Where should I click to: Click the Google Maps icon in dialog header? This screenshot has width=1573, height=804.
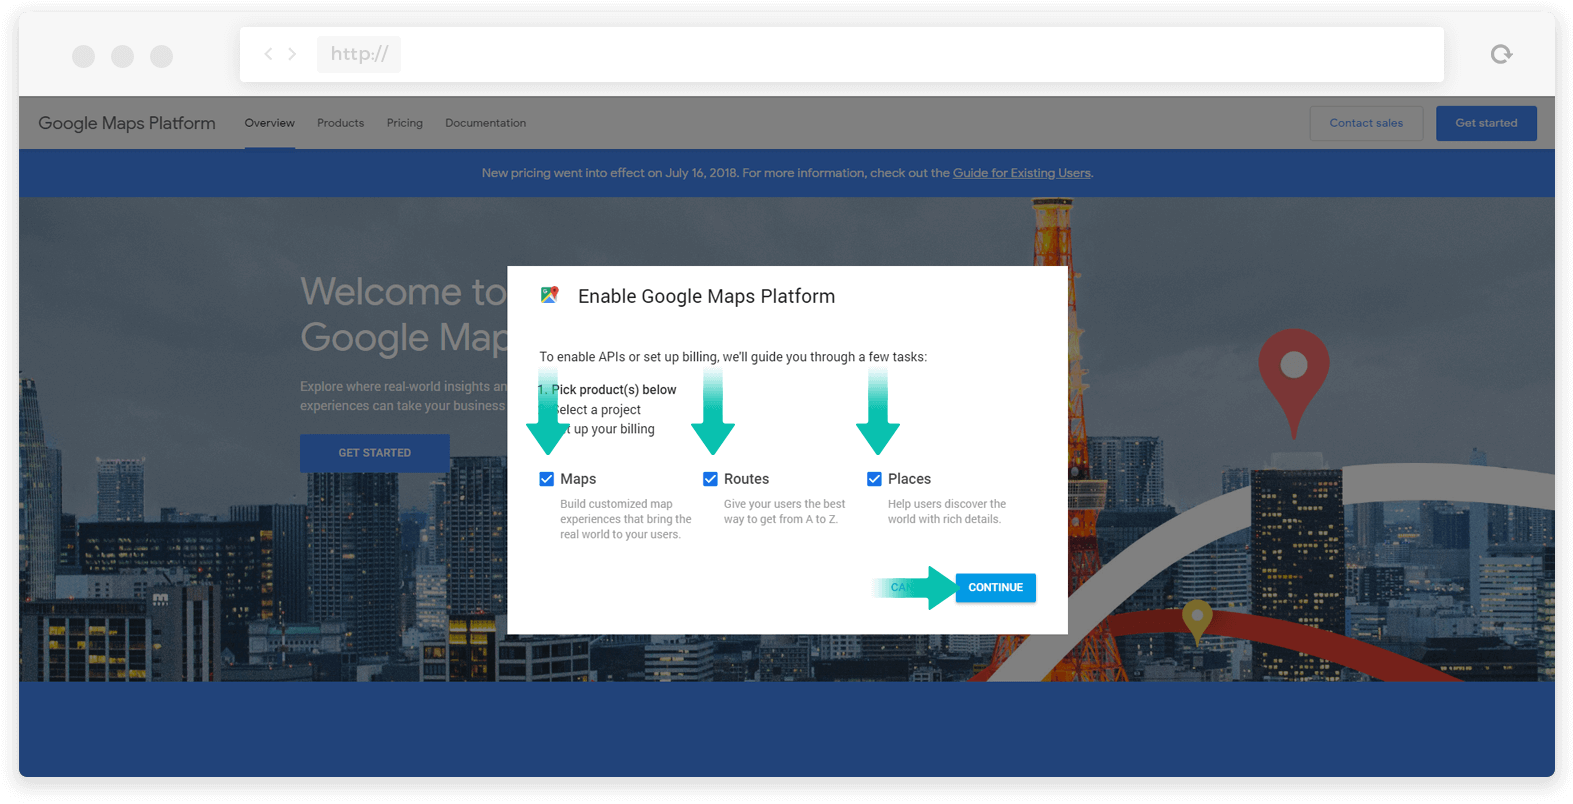coord(549,295)
